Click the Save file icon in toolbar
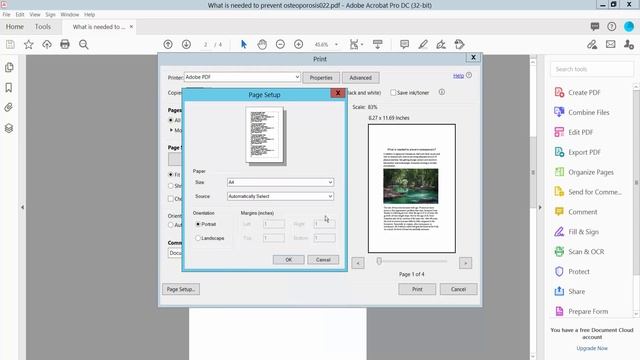Screen dimensions: 640x360 tap(10, 44)
